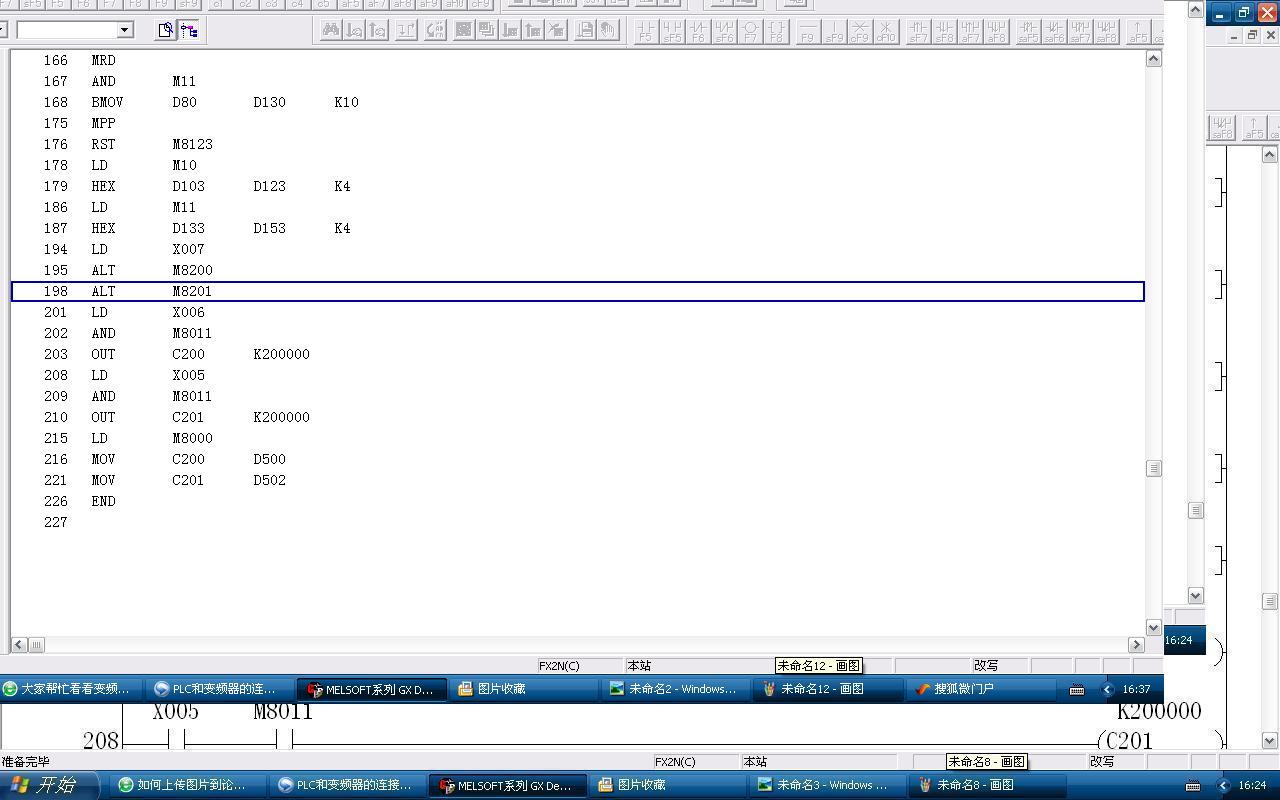
Task: Click the vertical scrollbar thumb of the list
Action: coord(1153,468)
